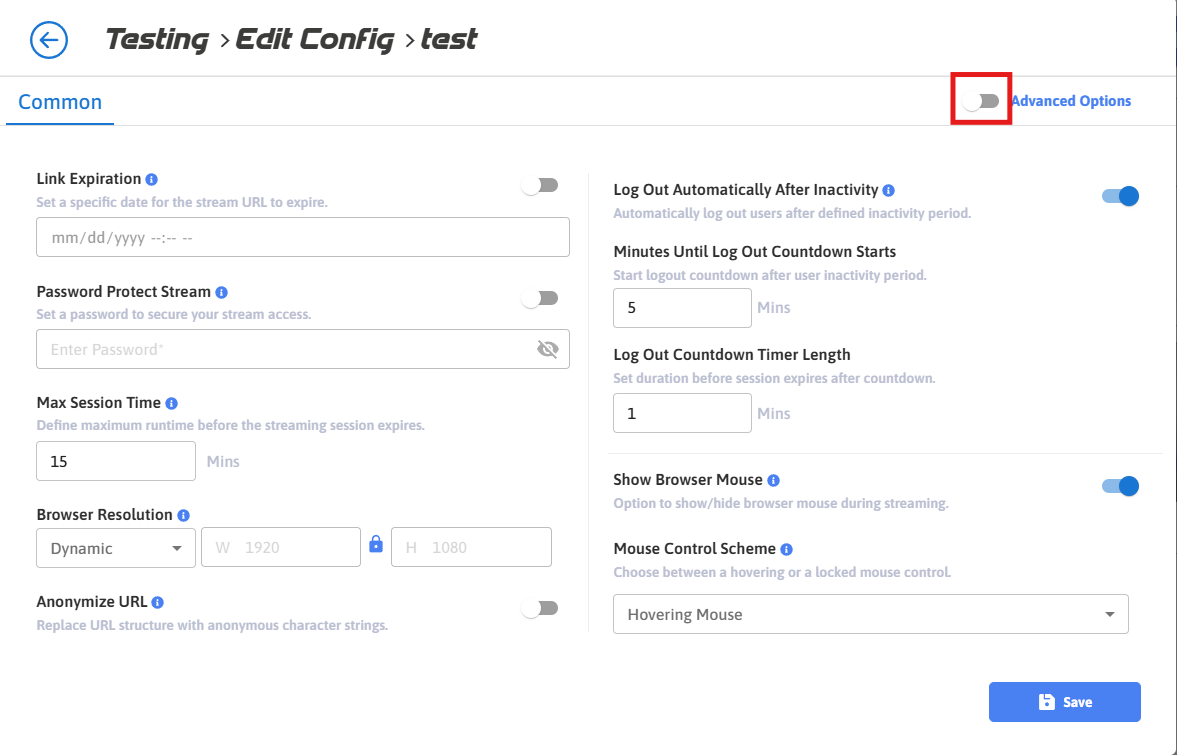The image size is (1177, 755).
Task: Enable the Advanced Options toggle
Action: click(x=981, y=101)
